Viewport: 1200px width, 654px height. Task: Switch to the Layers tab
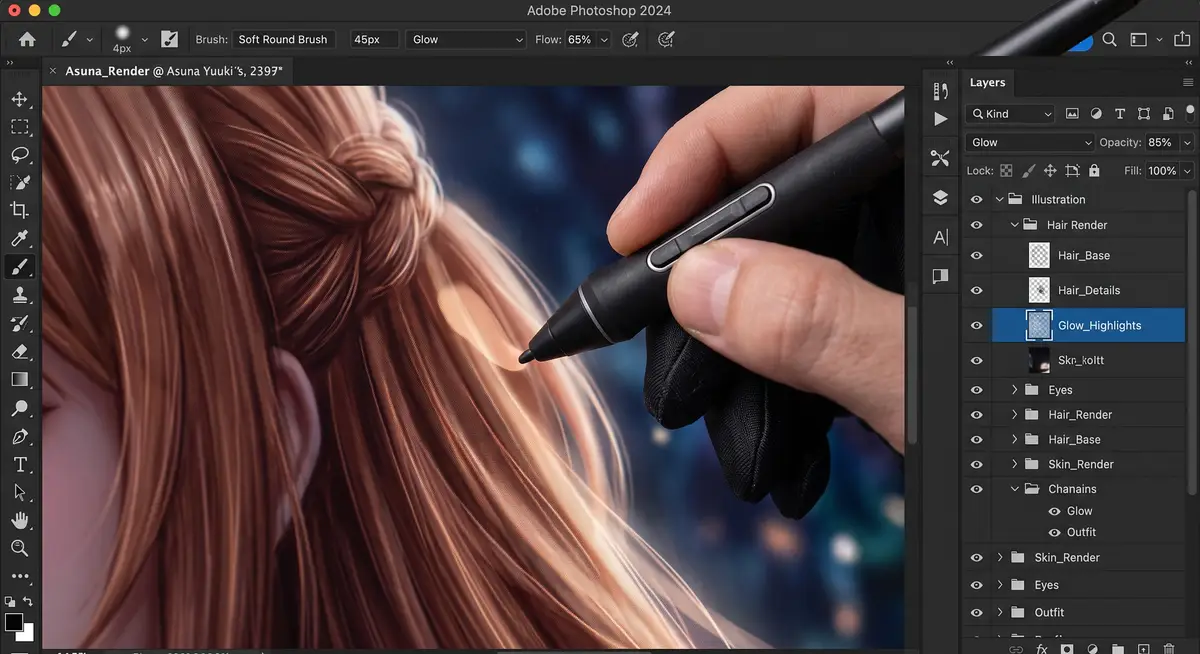pos(987,83)
